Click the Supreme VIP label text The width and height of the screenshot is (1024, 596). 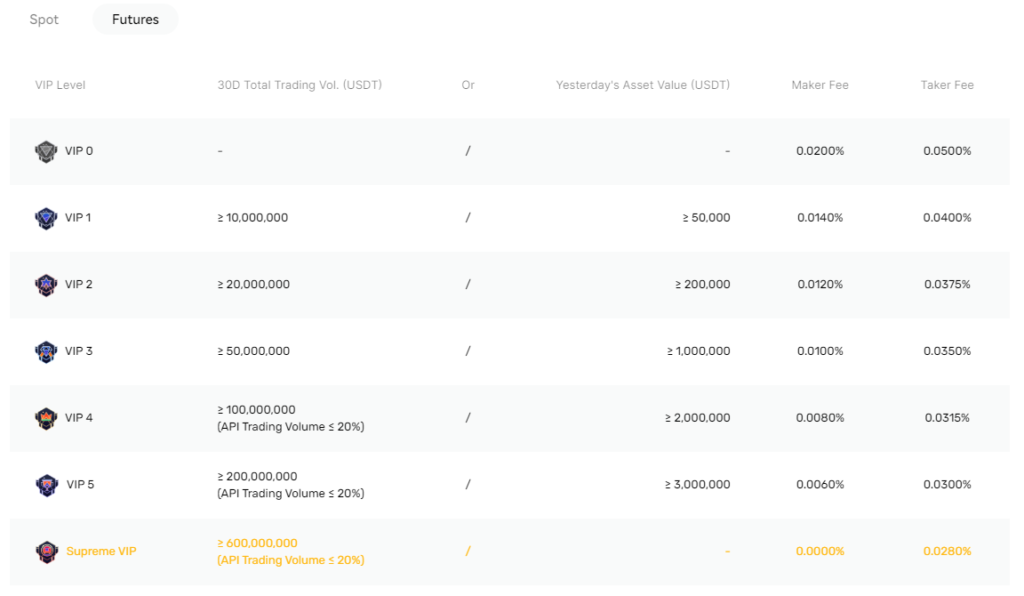101,551
